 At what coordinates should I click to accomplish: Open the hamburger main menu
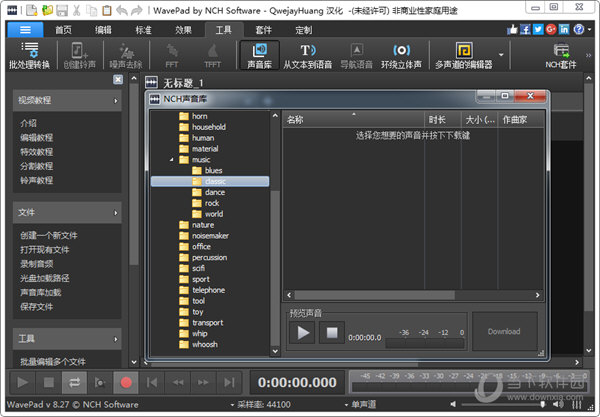click(25, 29)
